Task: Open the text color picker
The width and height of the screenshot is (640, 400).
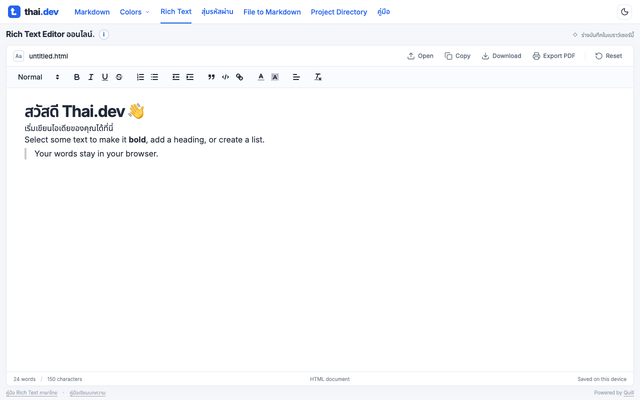Action: (261, 77)
